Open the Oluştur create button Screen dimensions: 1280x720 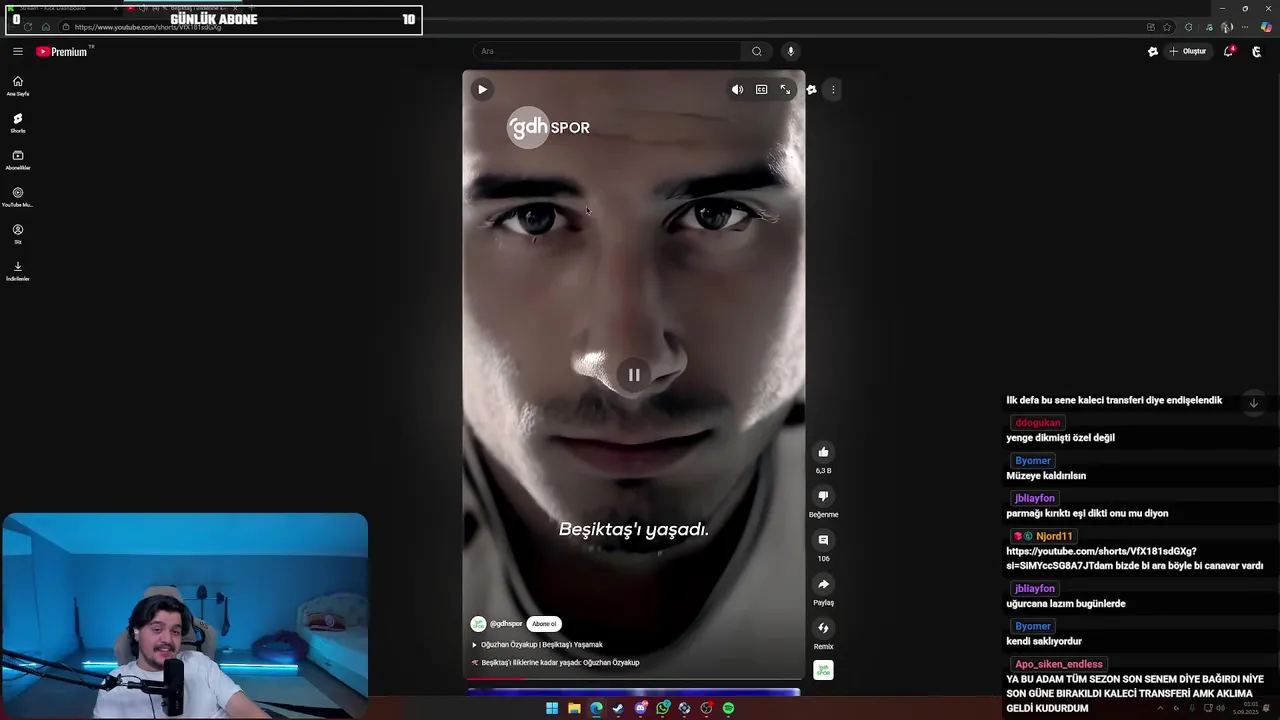1189,51
